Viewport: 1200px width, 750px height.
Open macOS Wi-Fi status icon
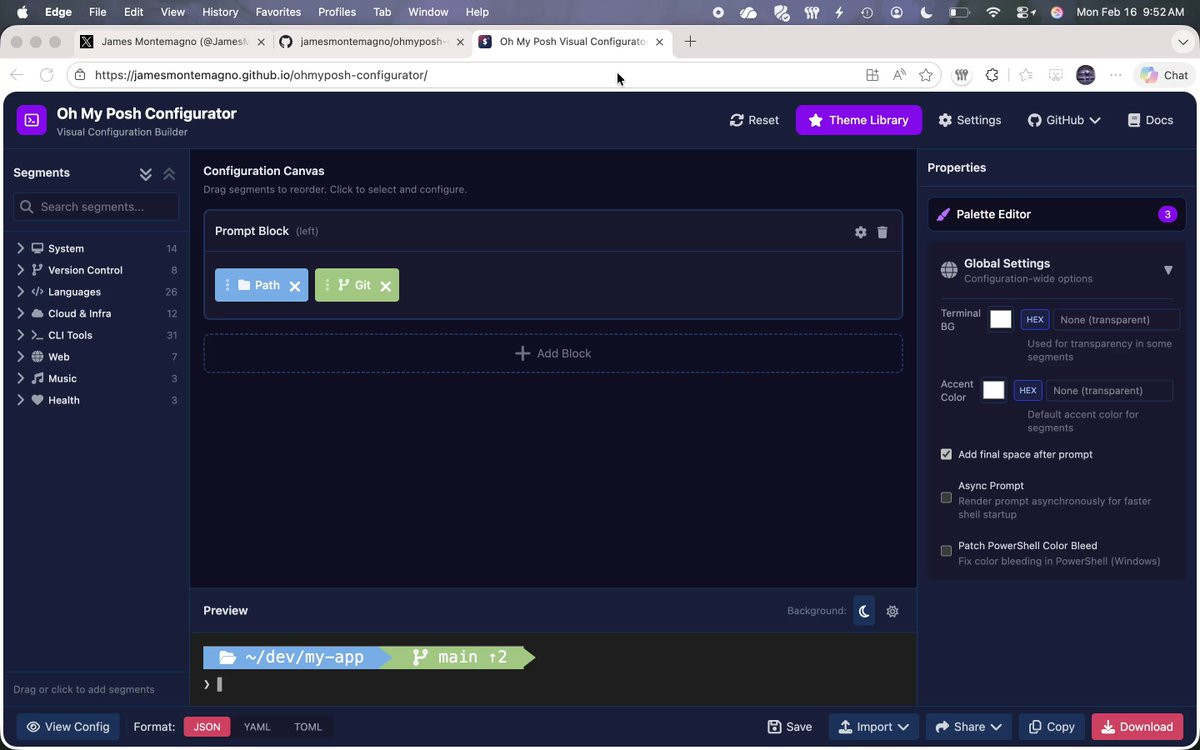click(x=993, y=12)
